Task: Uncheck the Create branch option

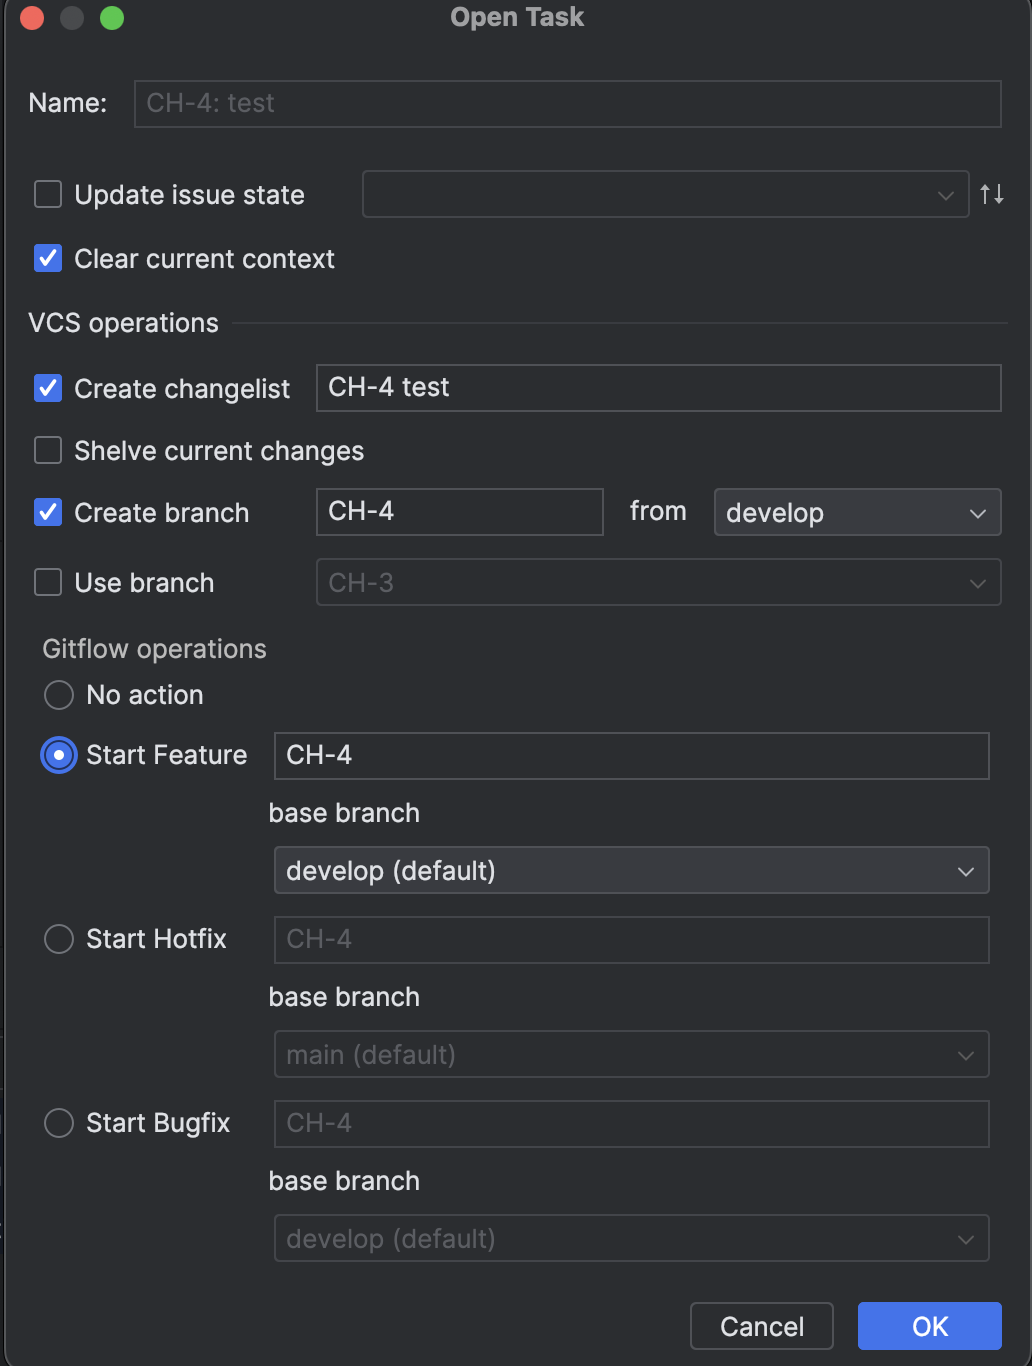Action: 47,512
